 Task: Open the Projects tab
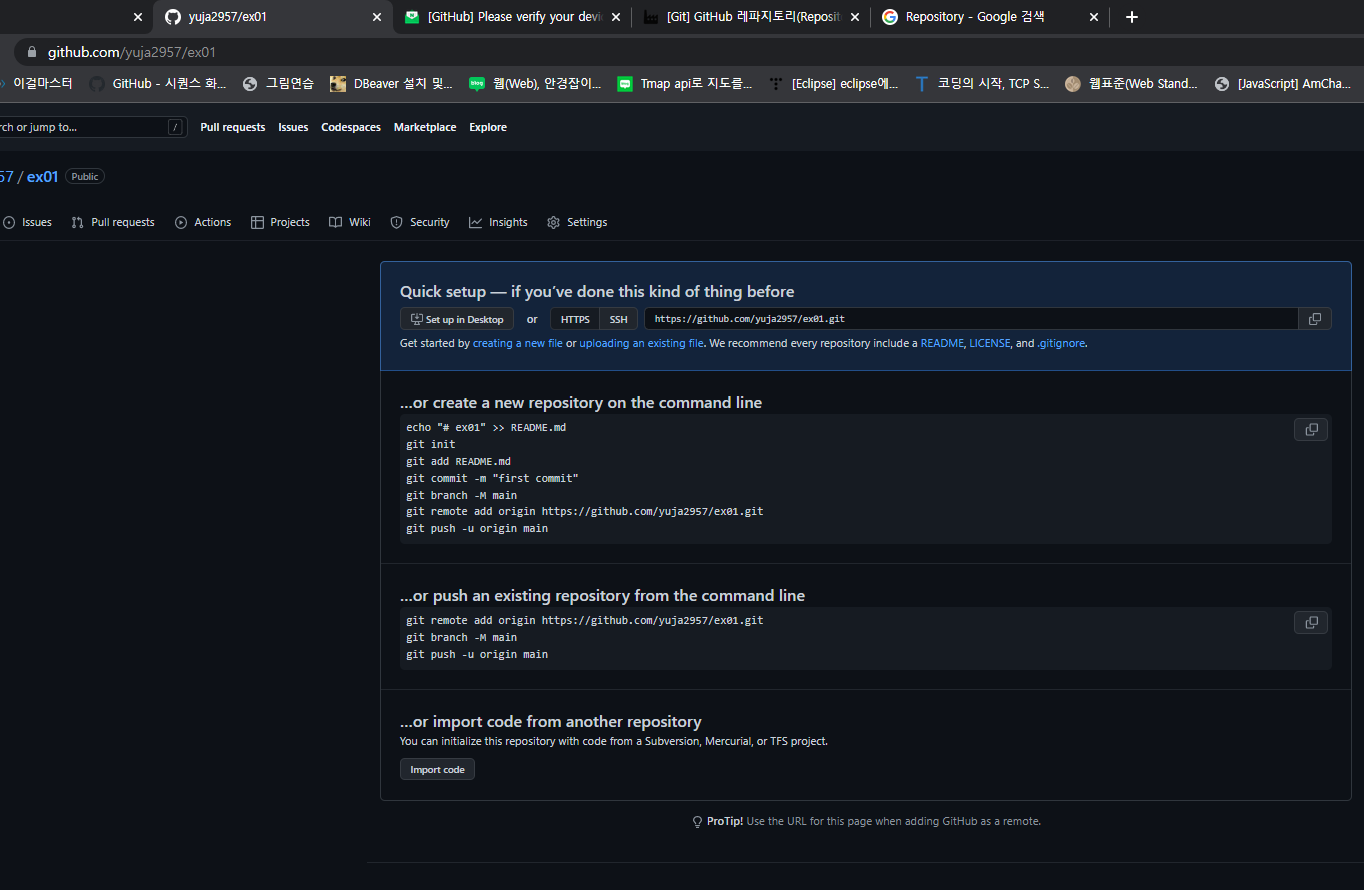280,222
